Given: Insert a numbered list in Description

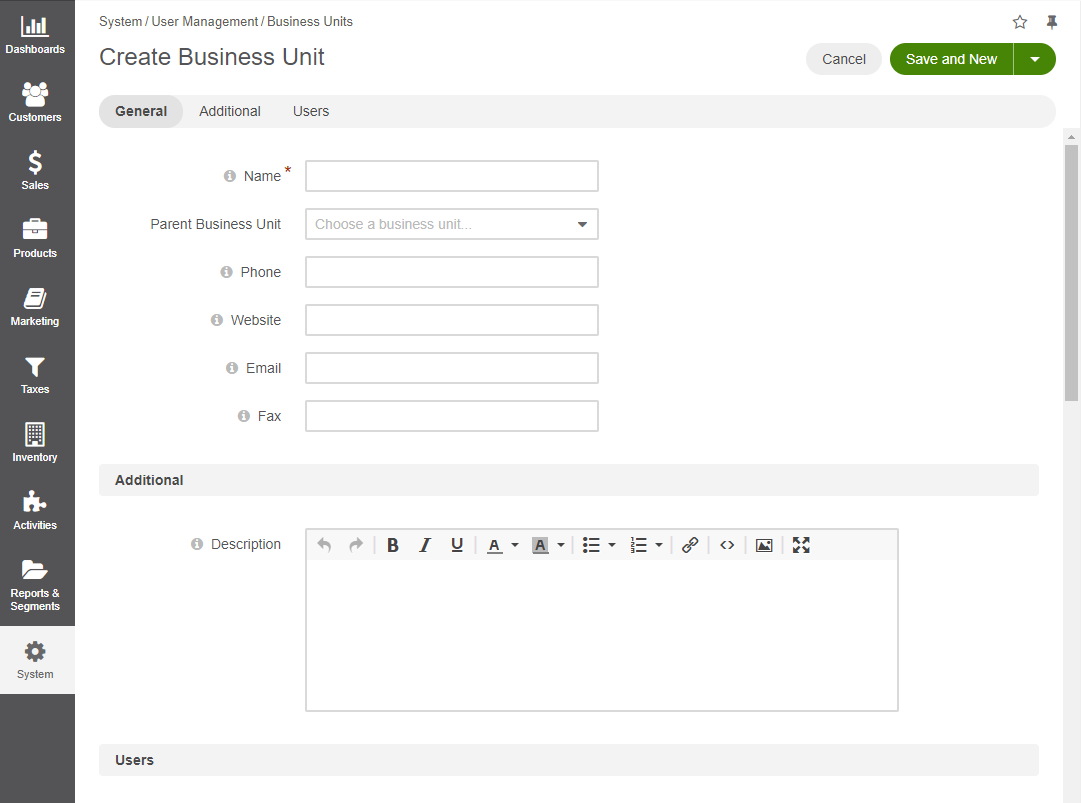Looking at the screenshot, I should [x=638, y=545].
